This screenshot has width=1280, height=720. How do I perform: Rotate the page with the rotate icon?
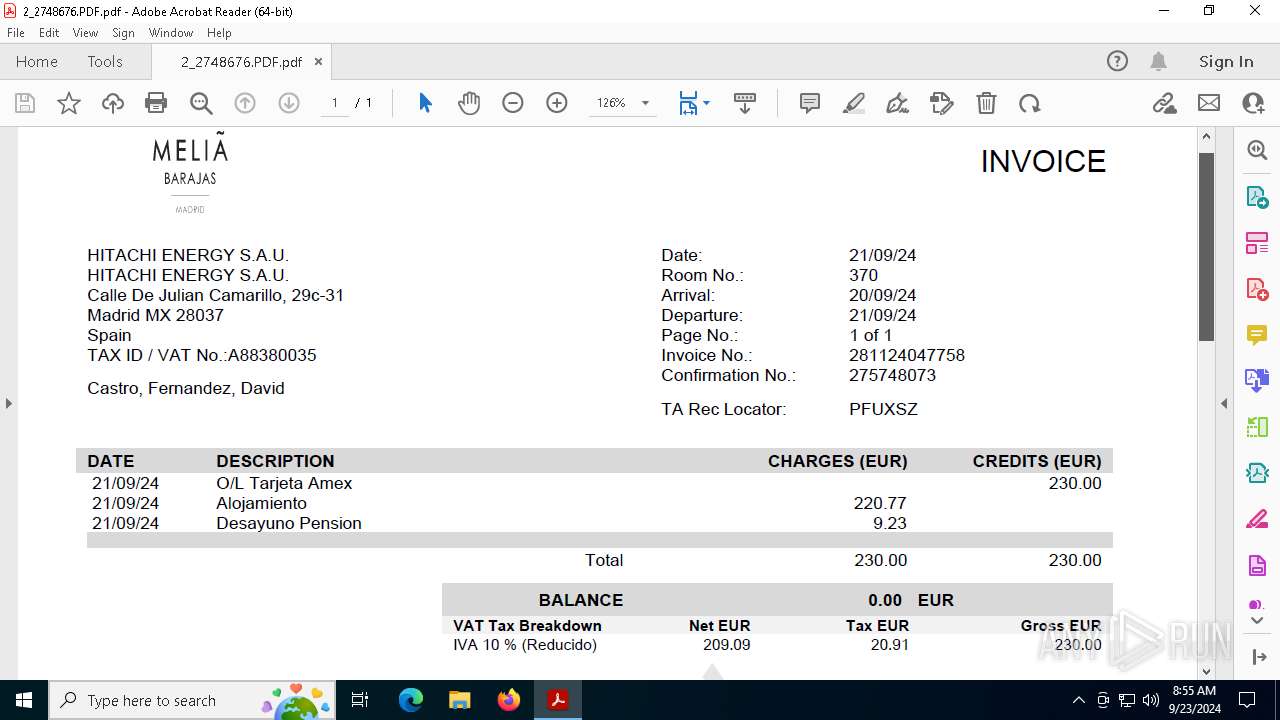(x=1030, y=103)
